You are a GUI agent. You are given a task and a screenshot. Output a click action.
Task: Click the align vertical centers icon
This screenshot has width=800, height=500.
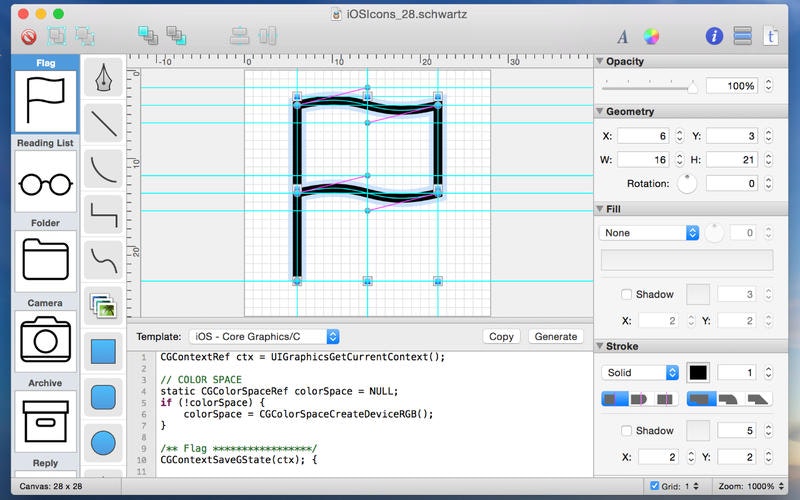[x=239, y=36]
